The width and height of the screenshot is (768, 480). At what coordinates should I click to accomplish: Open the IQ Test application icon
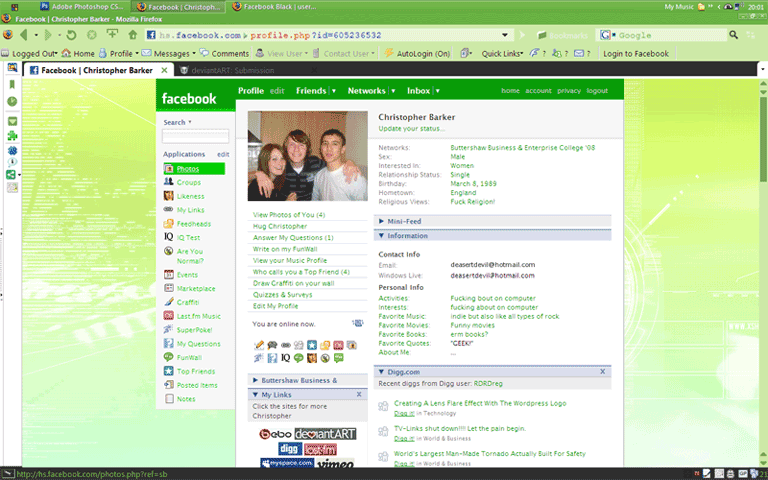coord(168,237)
